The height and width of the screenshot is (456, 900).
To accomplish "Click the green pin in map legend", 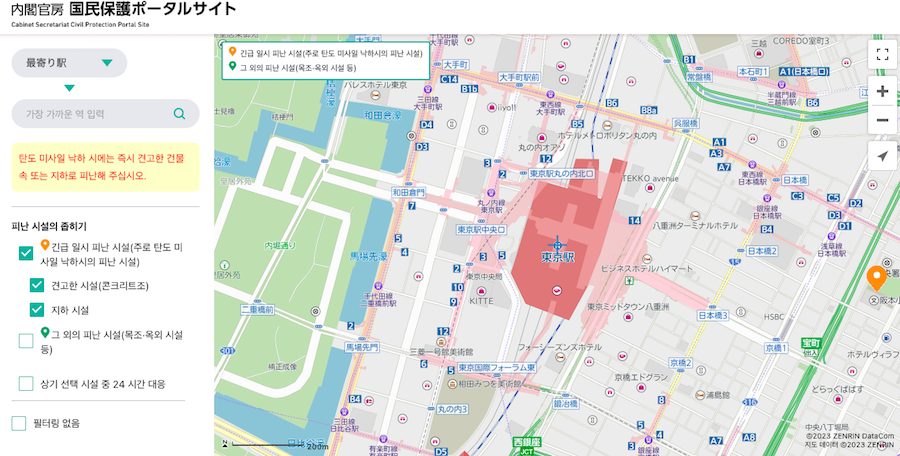I will [x=232, y=67].
